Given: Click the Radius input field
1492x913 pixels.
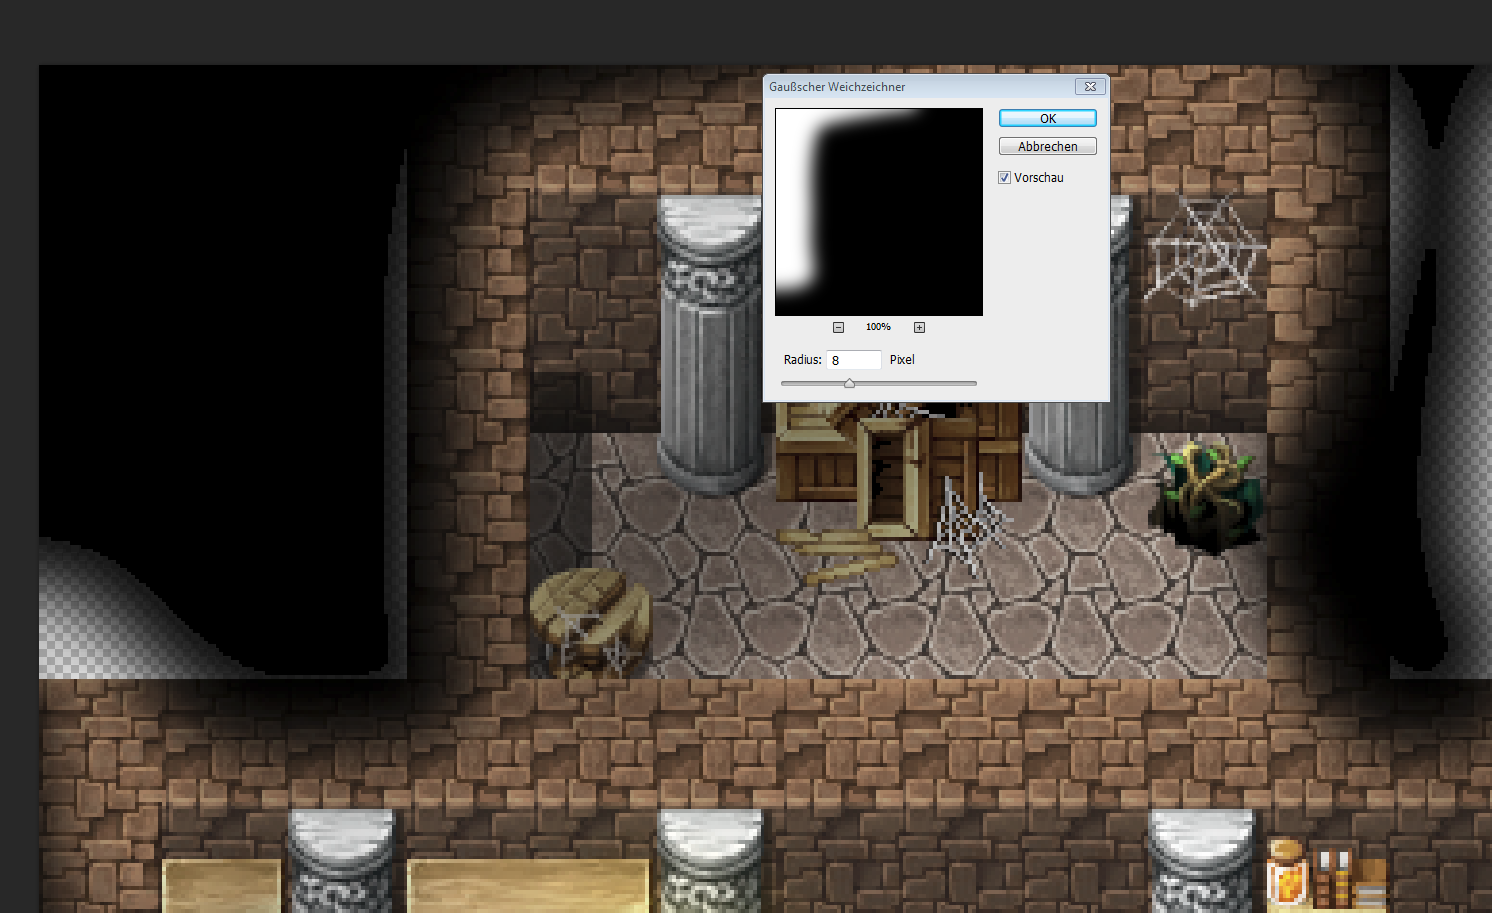Looking at the screenshot, I should (854, 360).
